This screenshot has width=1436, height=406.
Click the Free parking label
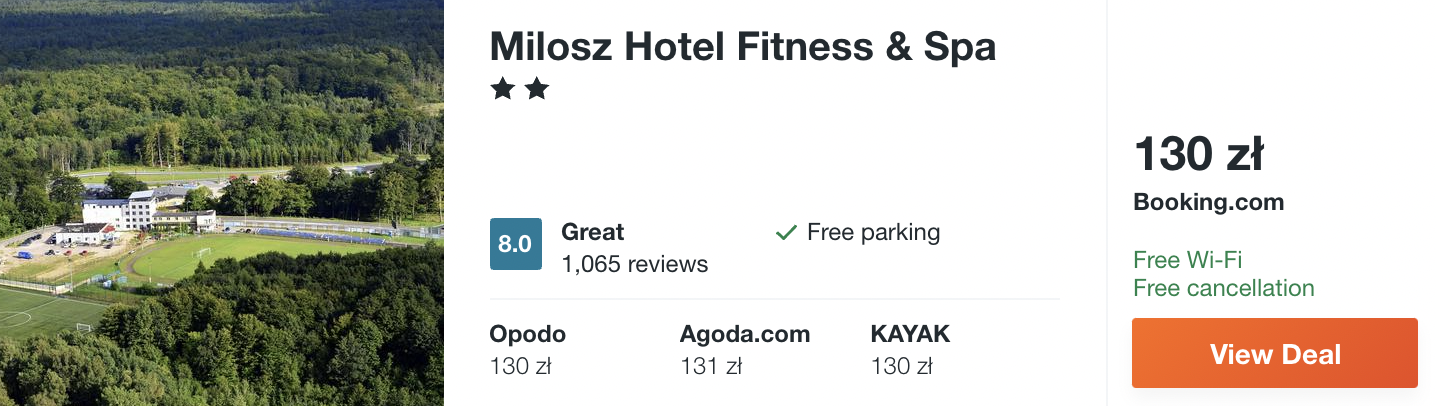tap(874, 232)
